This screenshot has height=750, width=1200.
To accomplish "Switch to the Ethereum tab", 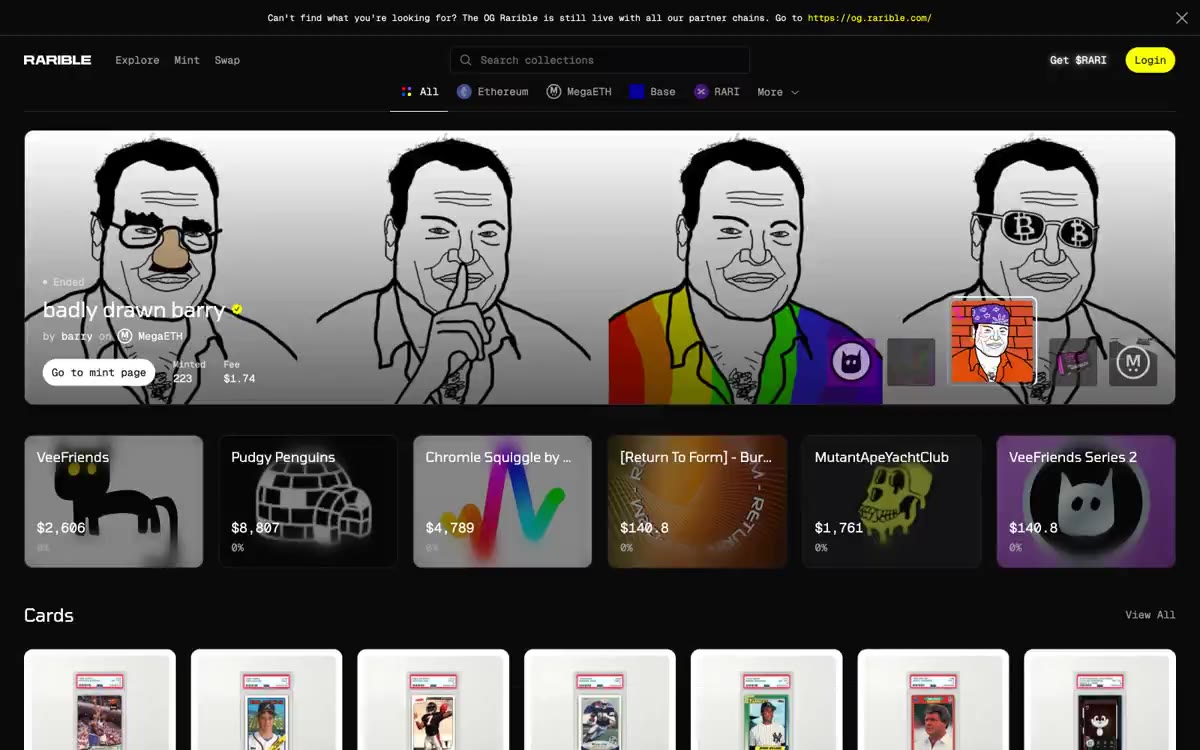I will pos(493,91).
